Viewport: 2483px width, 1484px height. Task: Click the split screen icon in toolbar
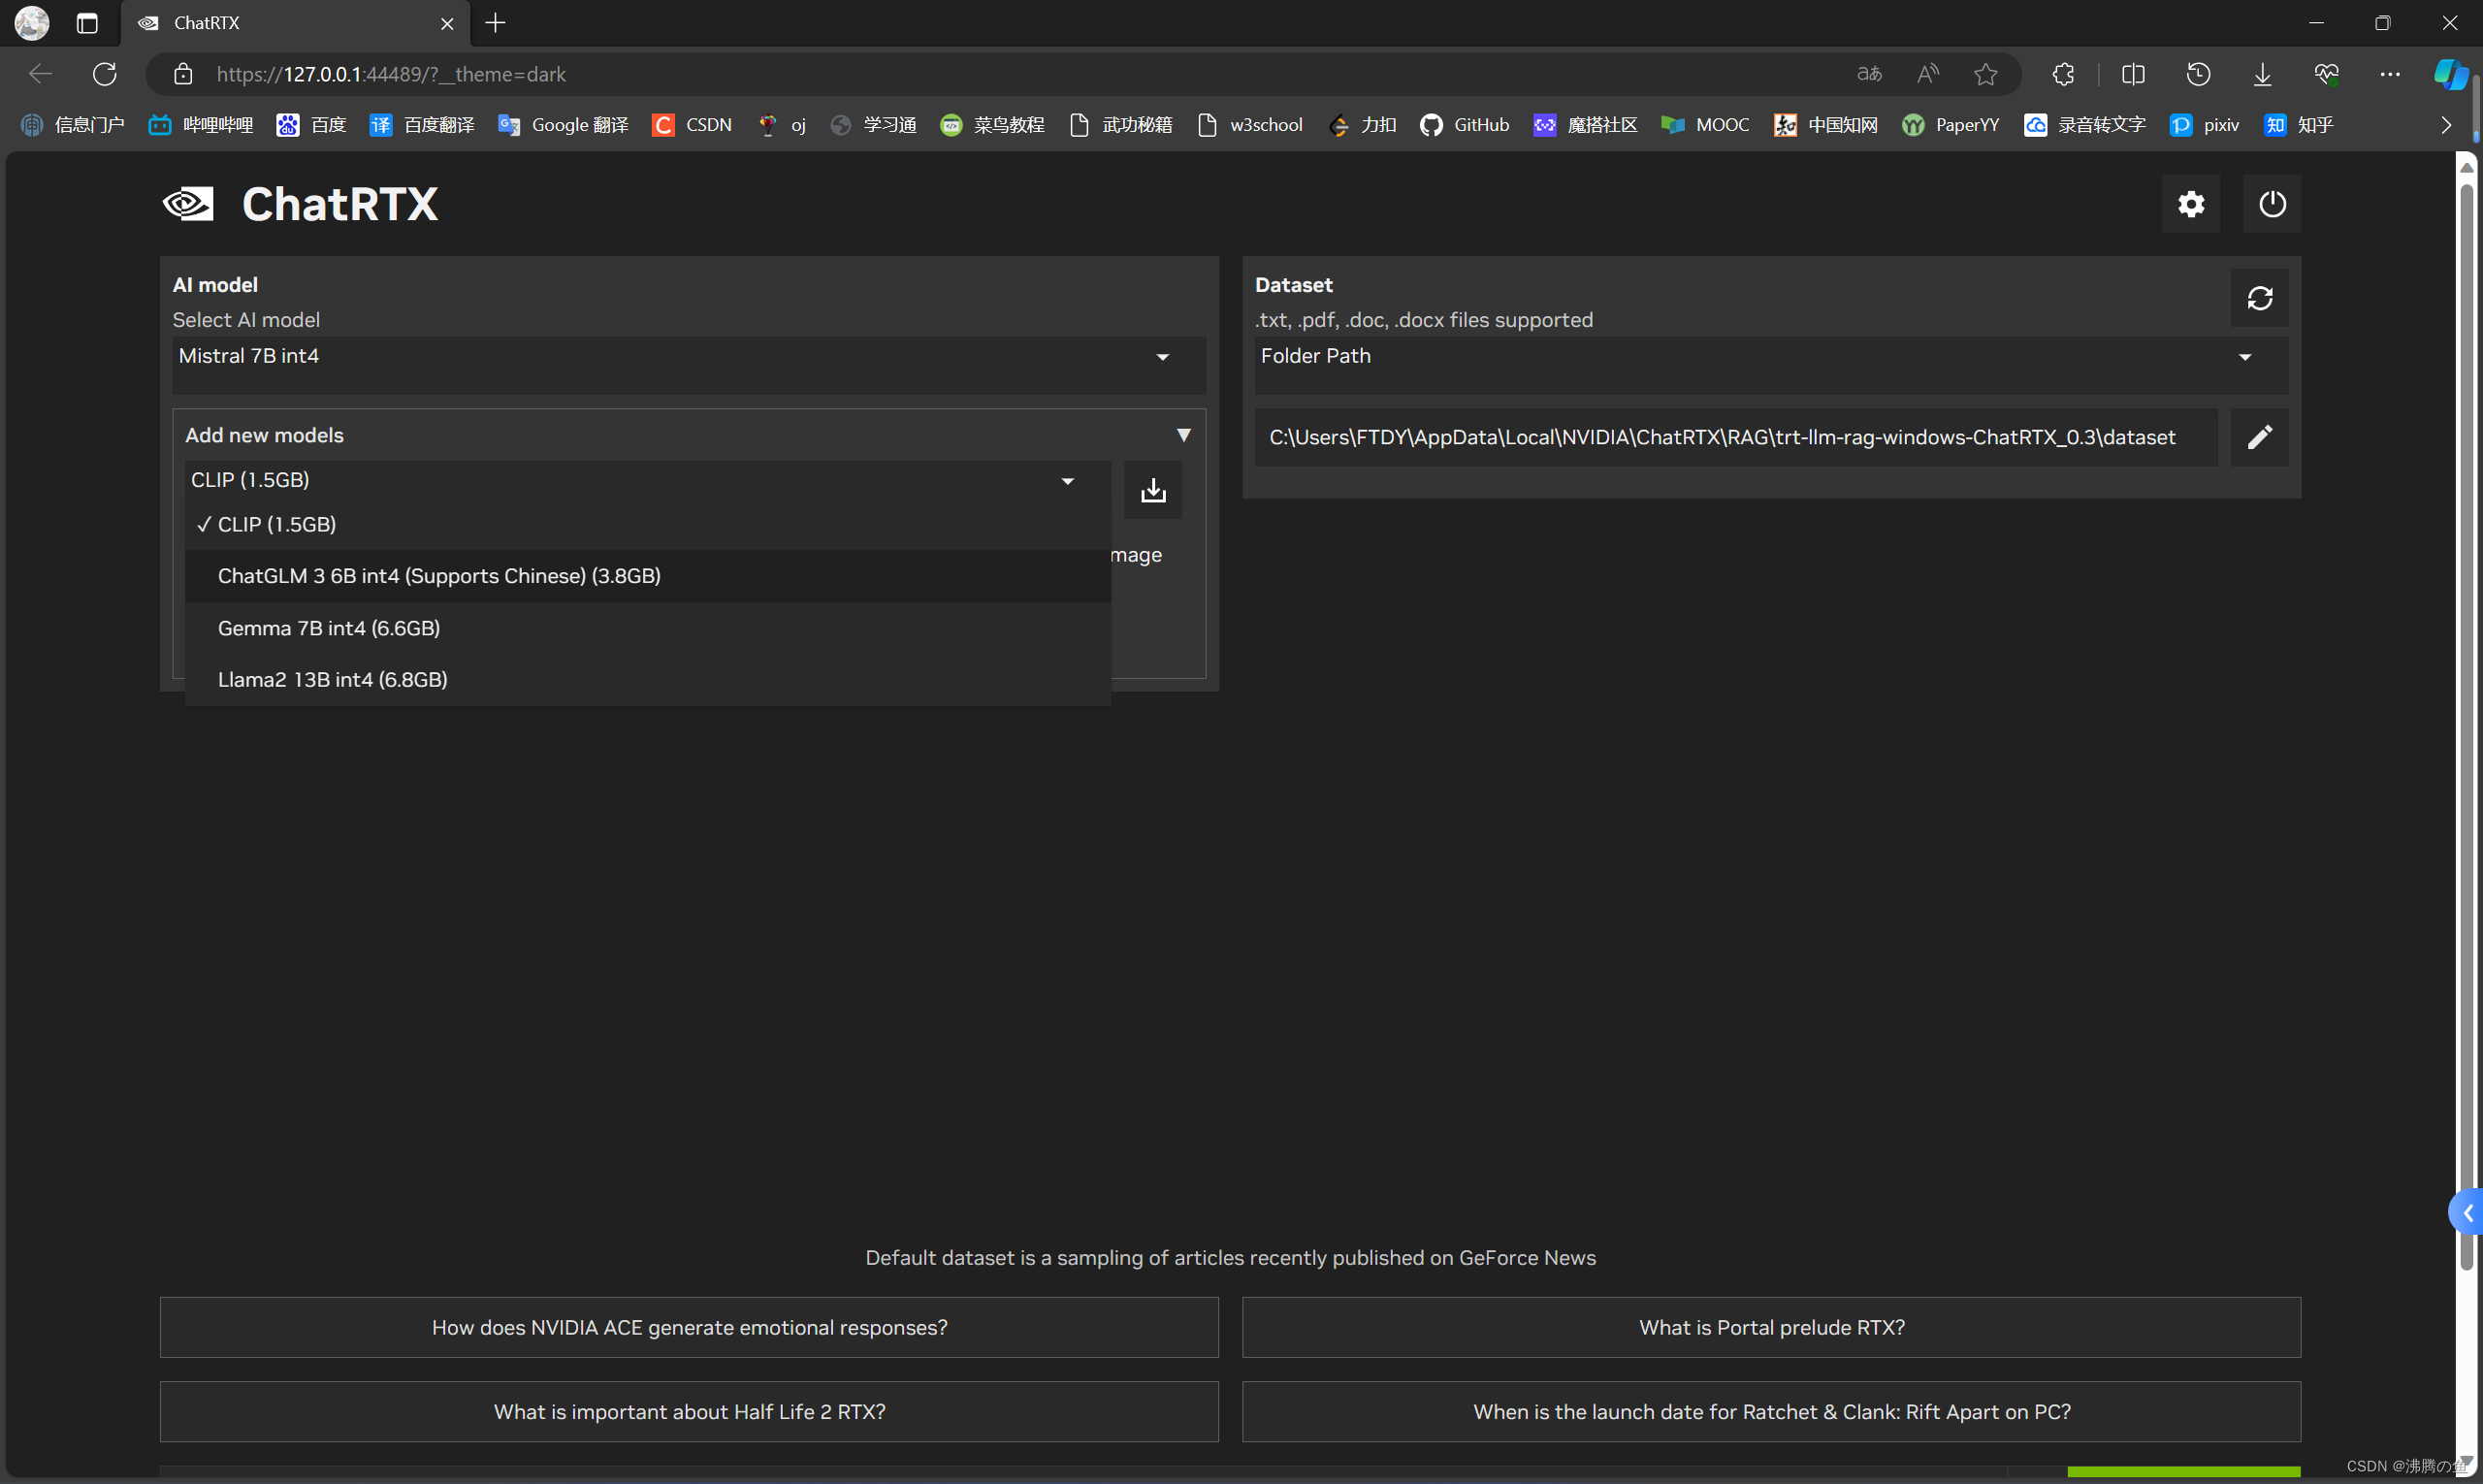click(x=2132, y=74)
